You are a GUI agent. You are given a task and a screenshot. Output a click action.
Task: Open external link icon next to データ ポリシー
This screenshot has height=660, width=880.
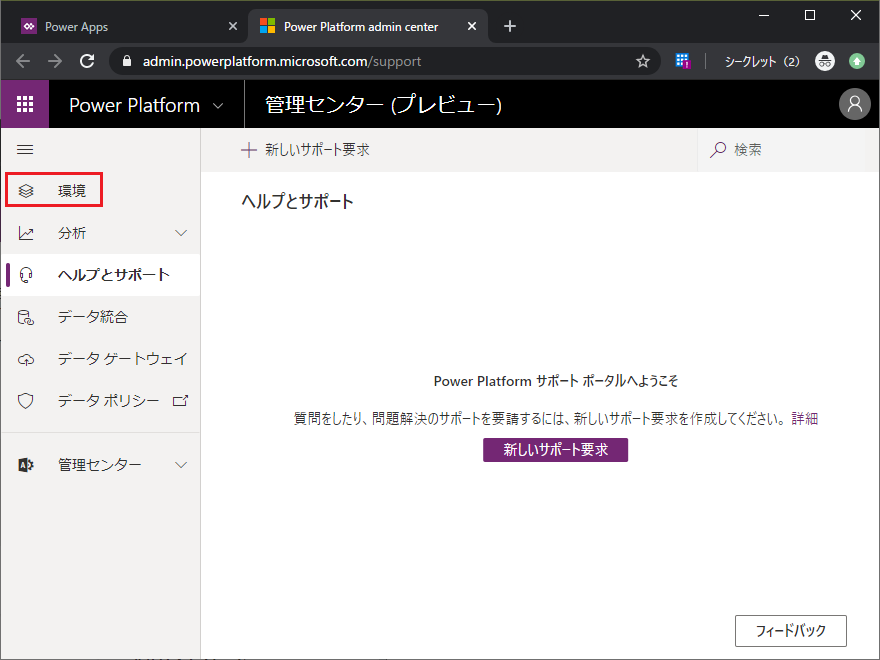point(180,401)
